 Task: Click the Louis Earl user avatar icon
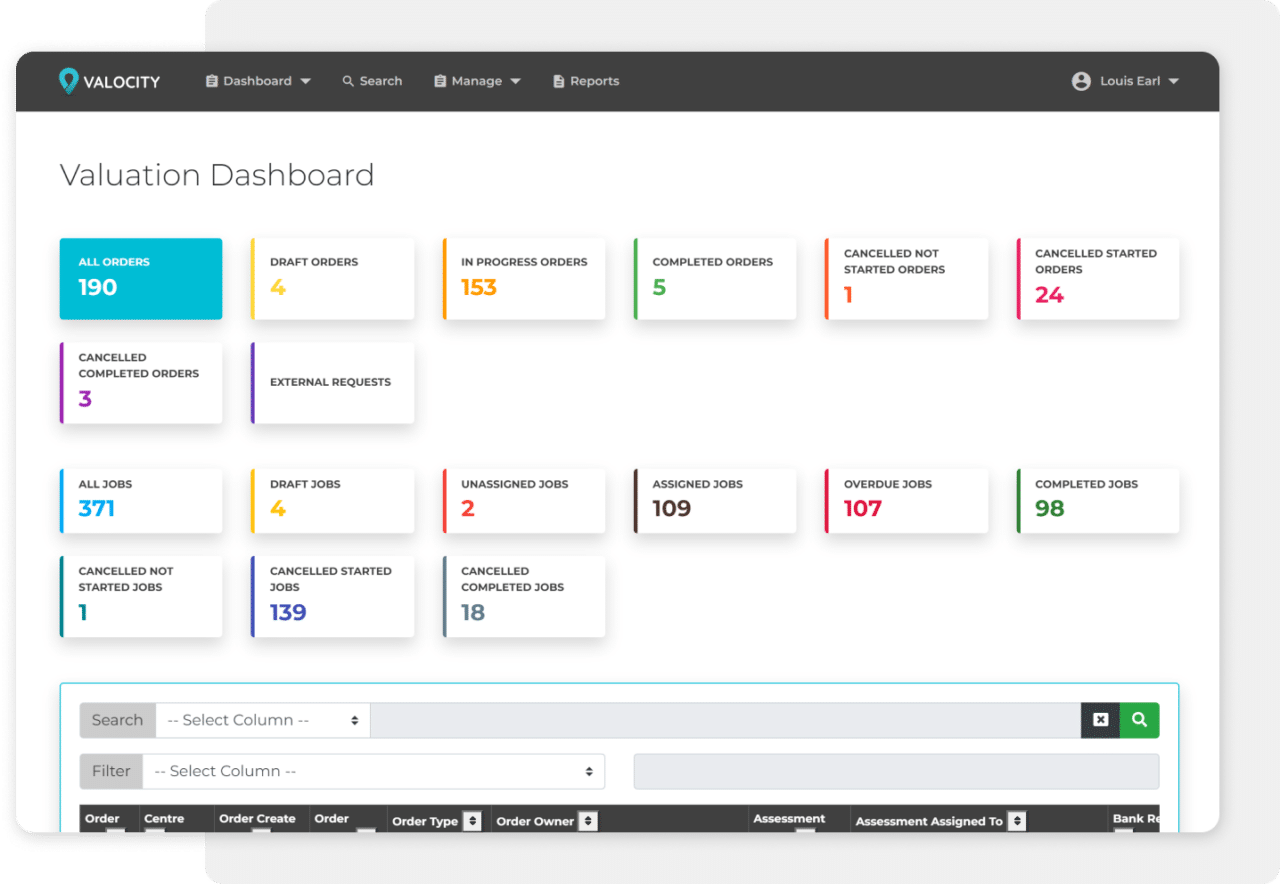point(1081,81)
